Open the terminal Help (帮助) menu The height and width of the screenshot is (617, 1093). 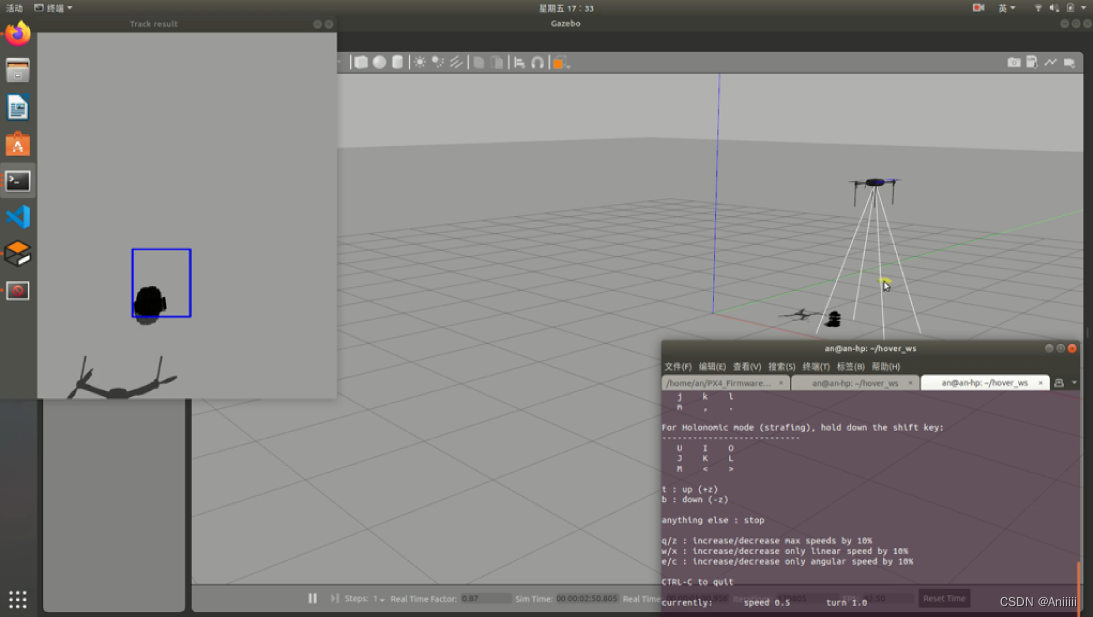(x=885, y=367)
